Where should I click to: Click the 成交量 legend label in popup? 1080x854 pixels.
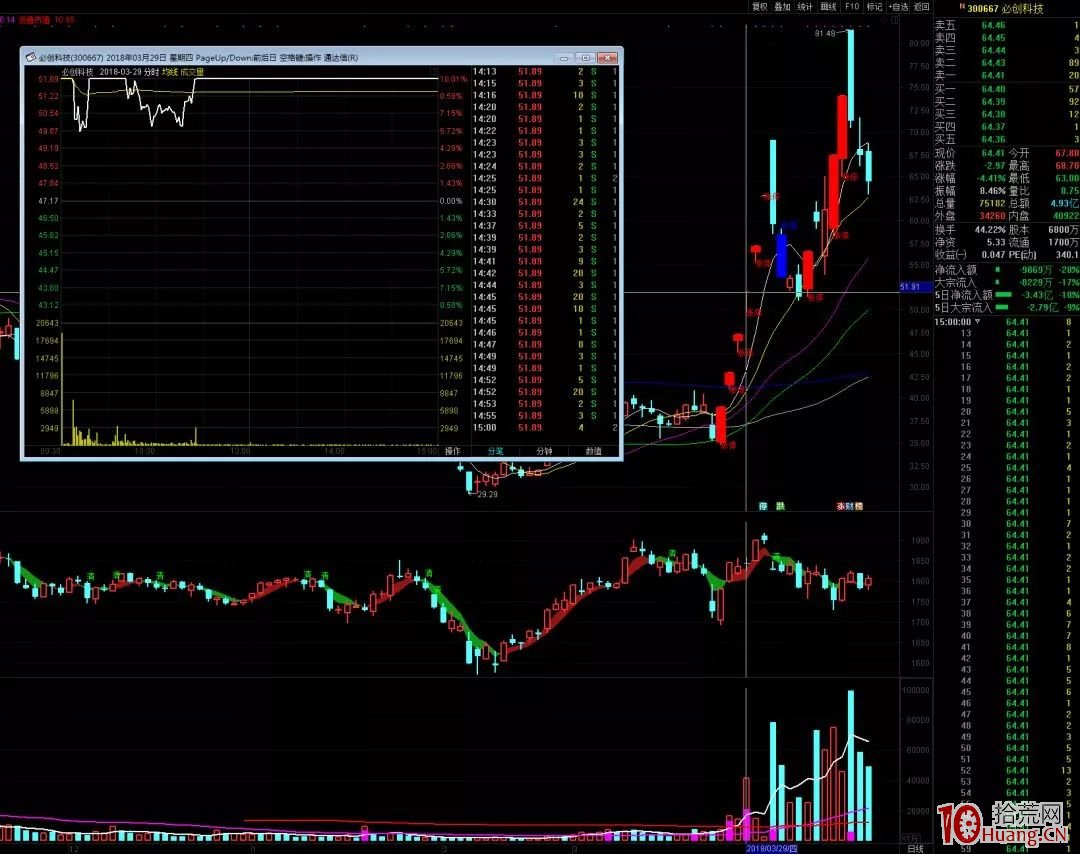point(192,72)
